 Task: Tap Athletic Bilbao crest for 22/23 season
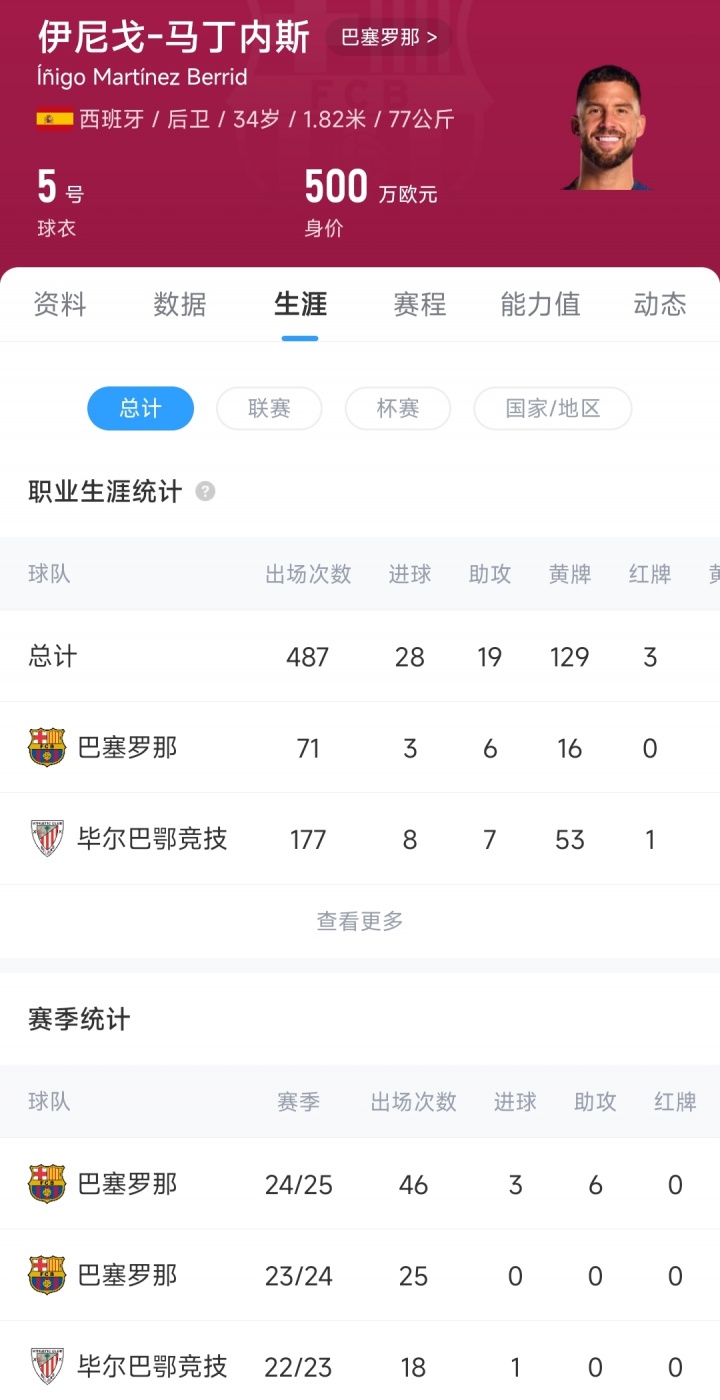coord(47,1366)
